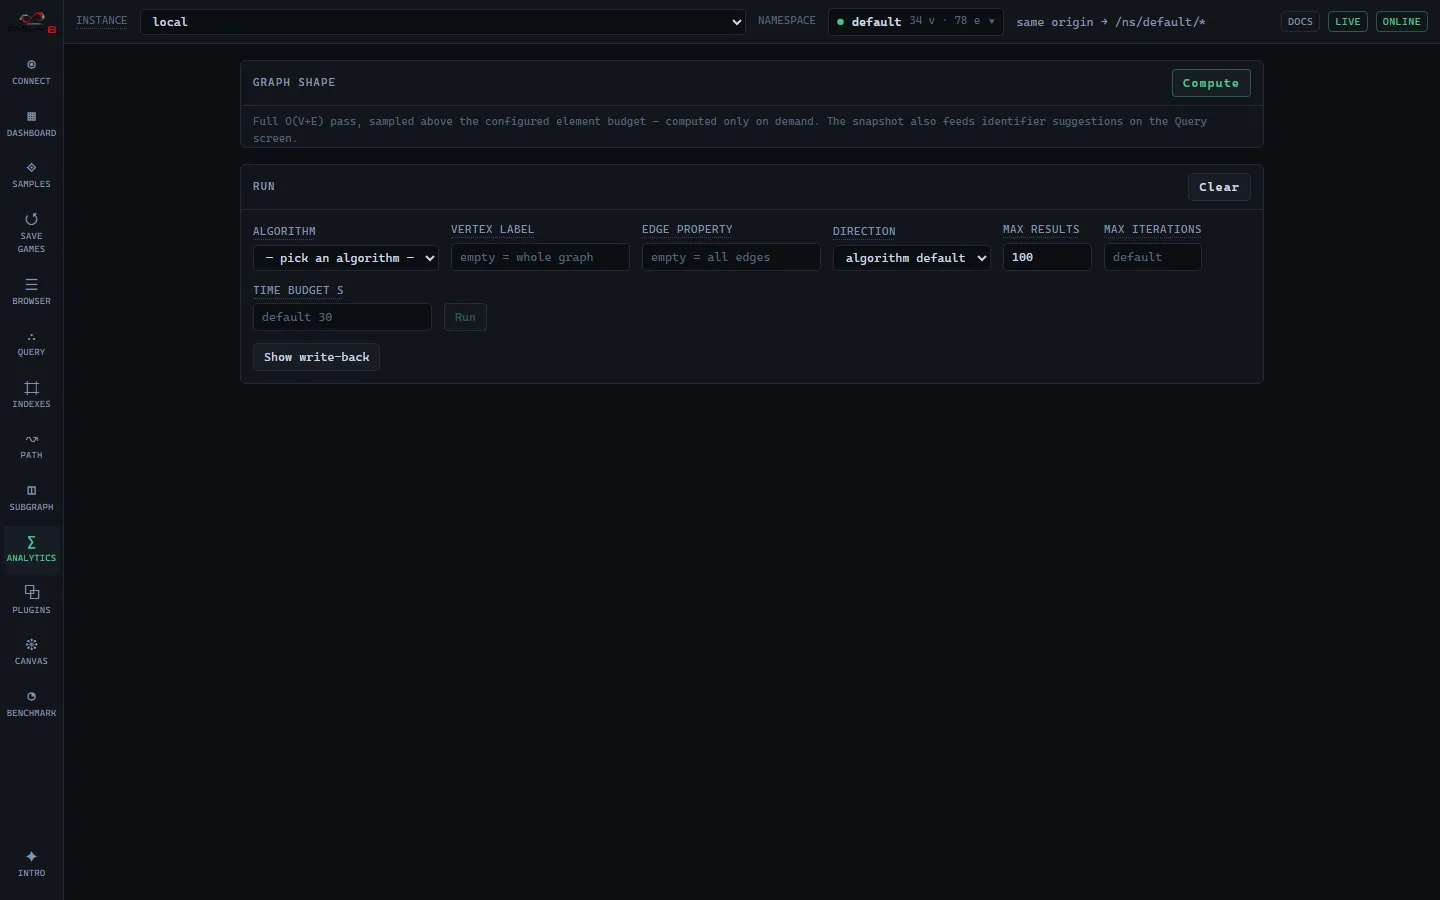Click the app logo at top left
This screenshot has height=900, width=1440.
pyautogui.click(x=32, y=21)
